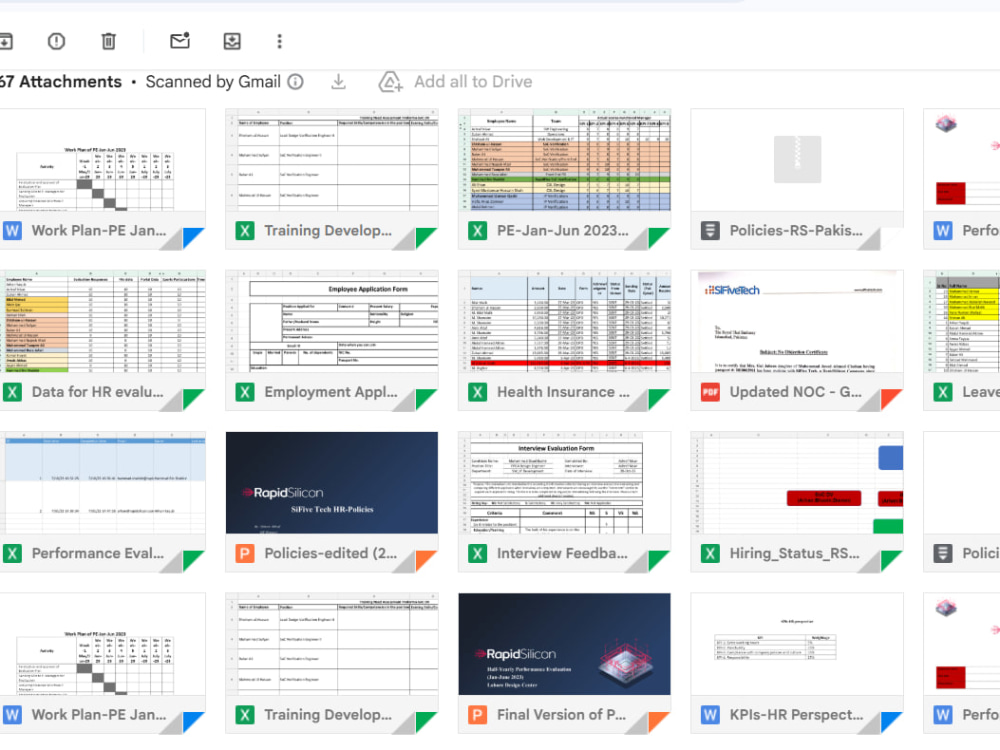The width and height of the screenshot is (1000, 750).
Task: Click the Excel icon beside PE-Jan-Jun 2023
Action: (x=477, y=230)
